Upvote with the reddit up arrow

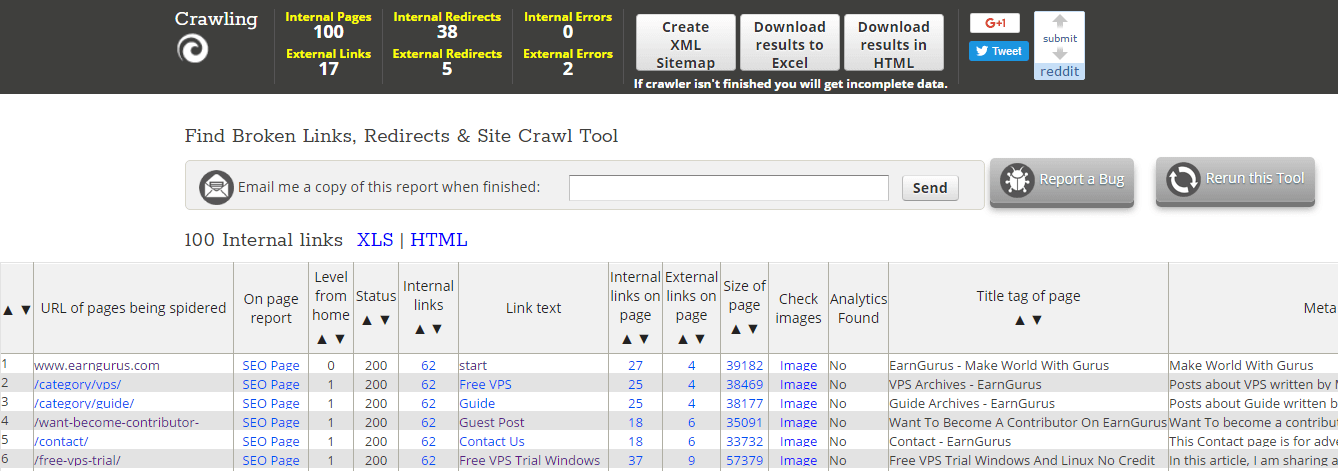coord(1060,22)
